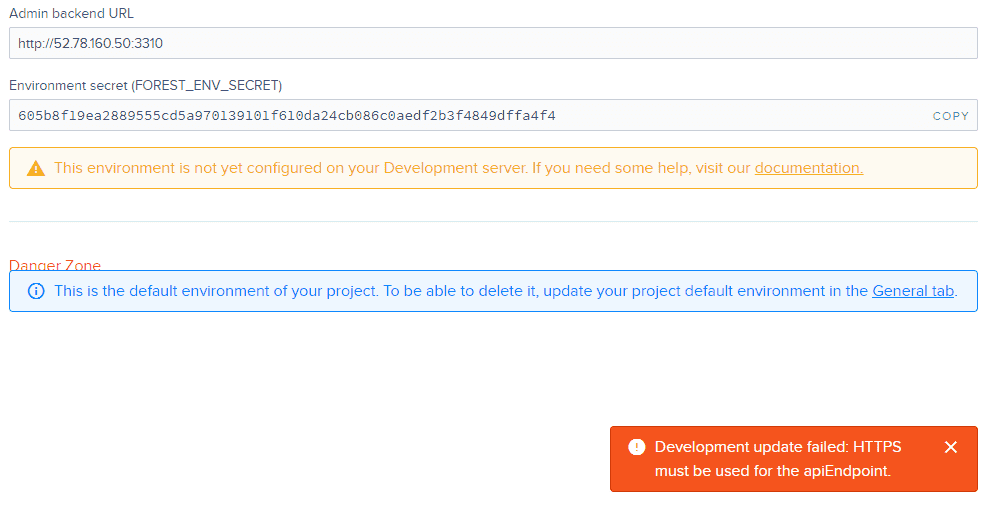Click the Danger Zone heading
This screenshot has width=984, height=506.
pyautogui.click(x=55, y=265)
